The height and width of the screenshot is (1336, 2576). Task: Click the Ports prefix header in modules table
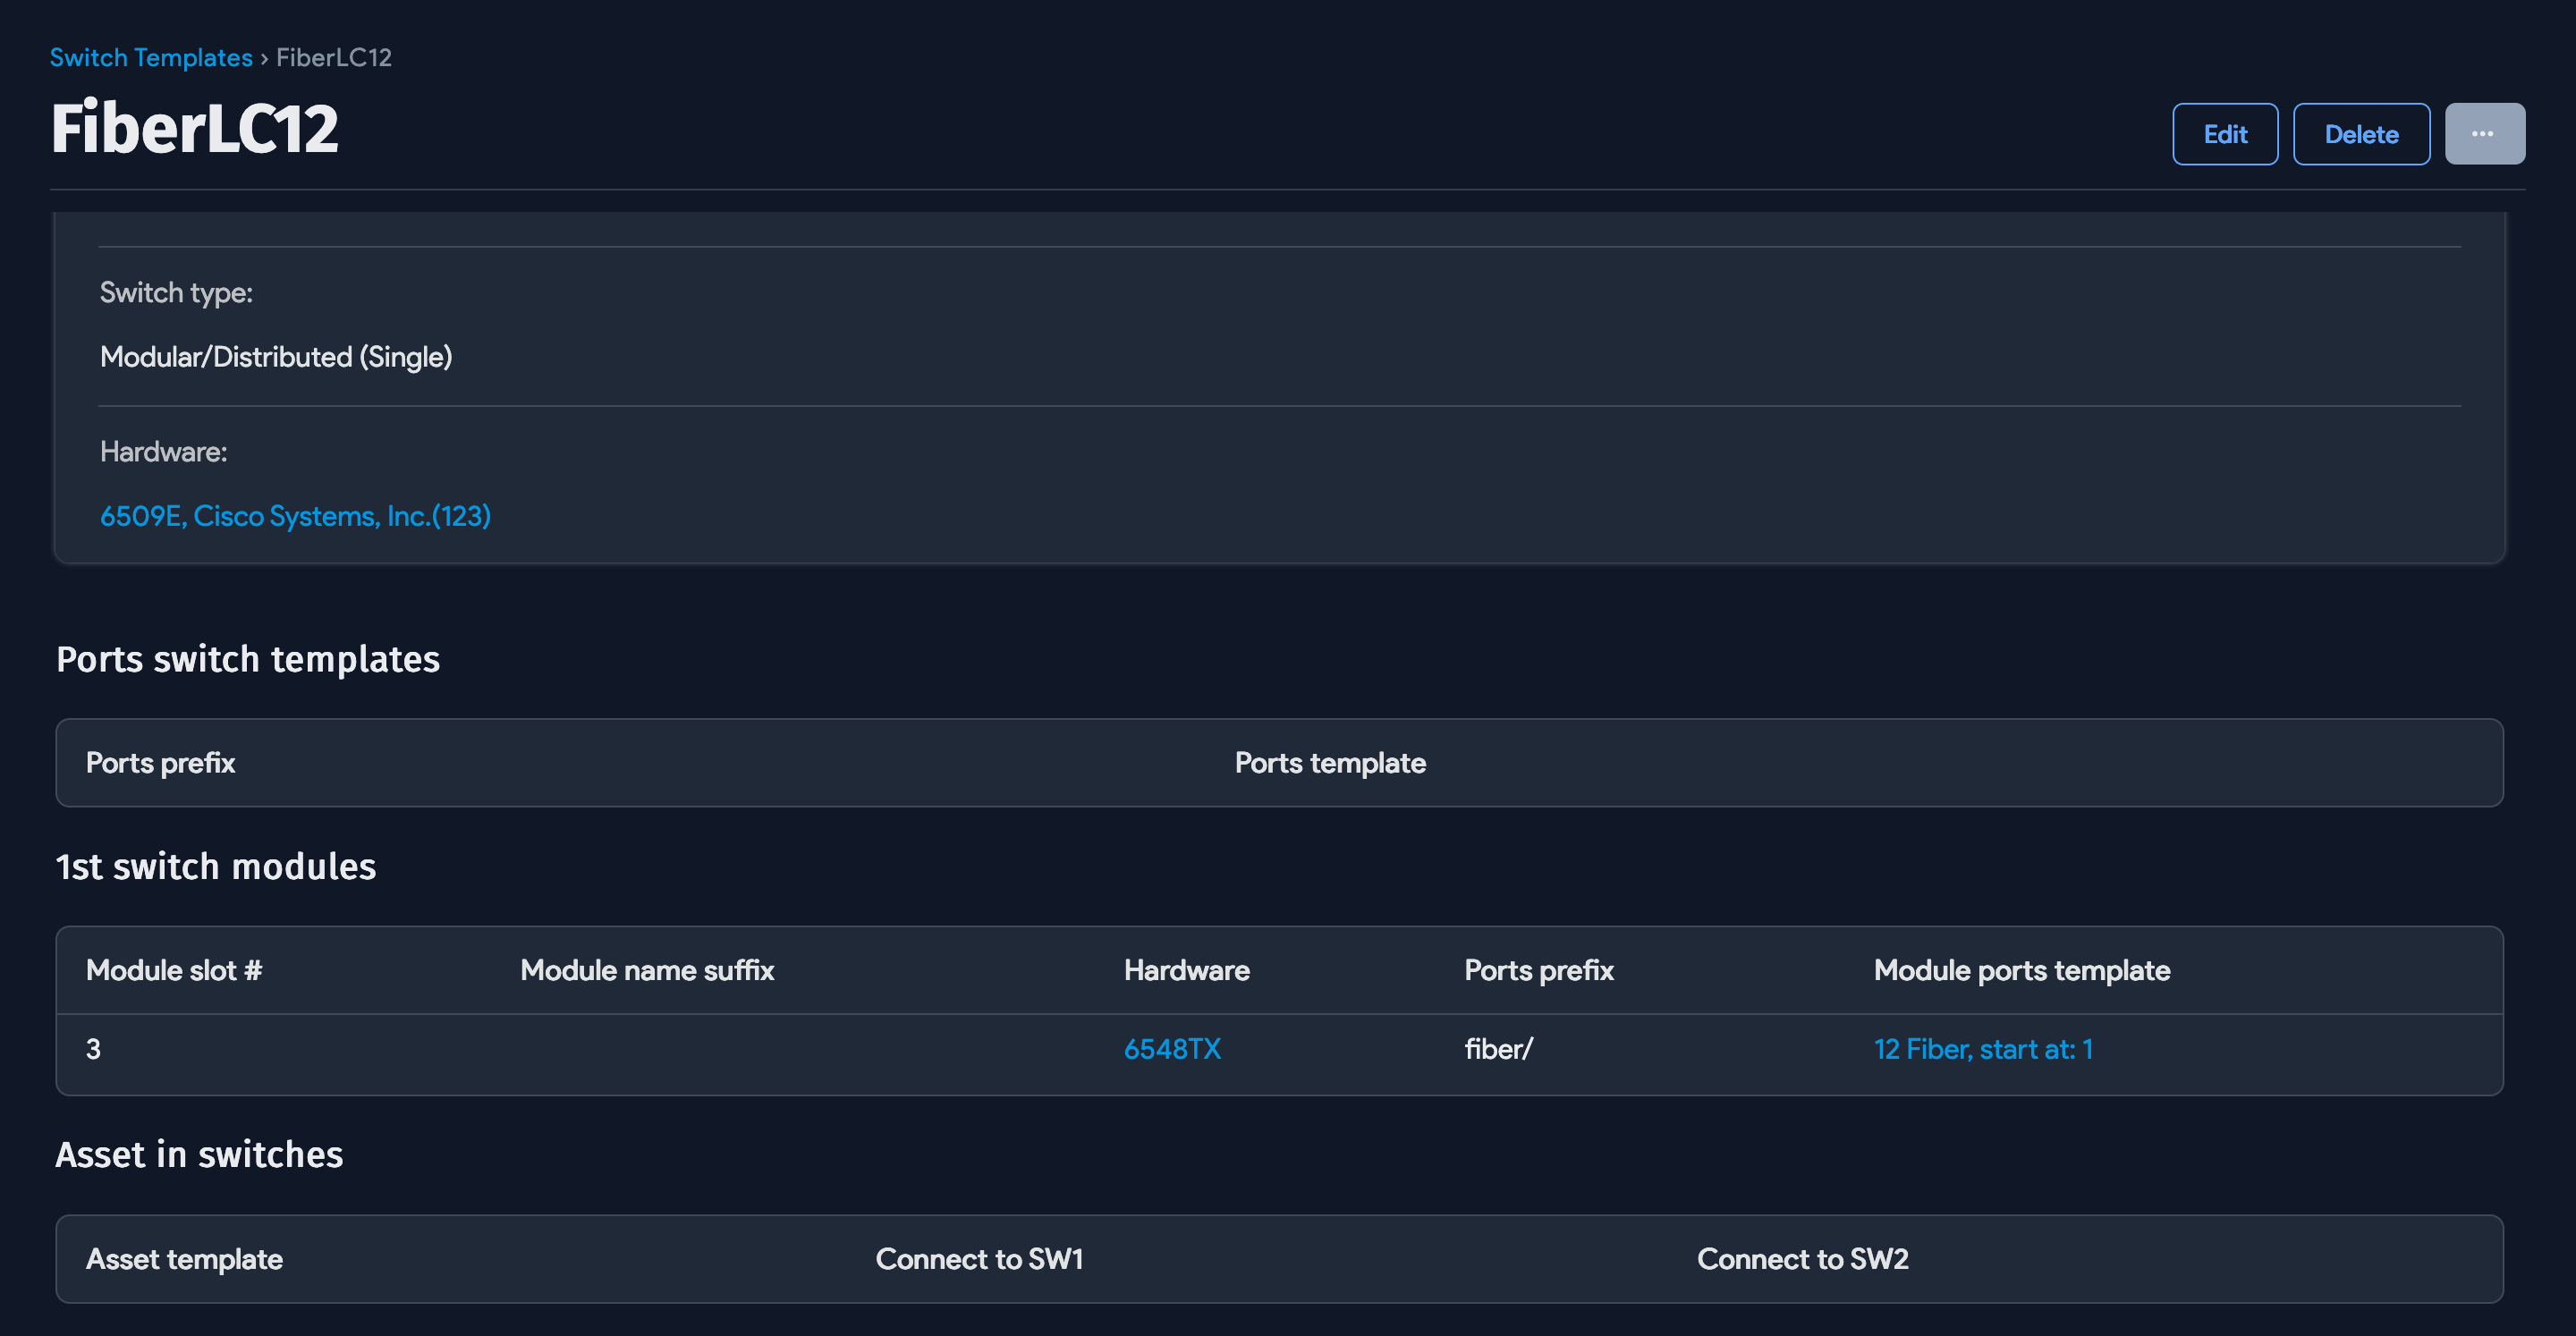pyautogui.click(x=1538, y=970)
